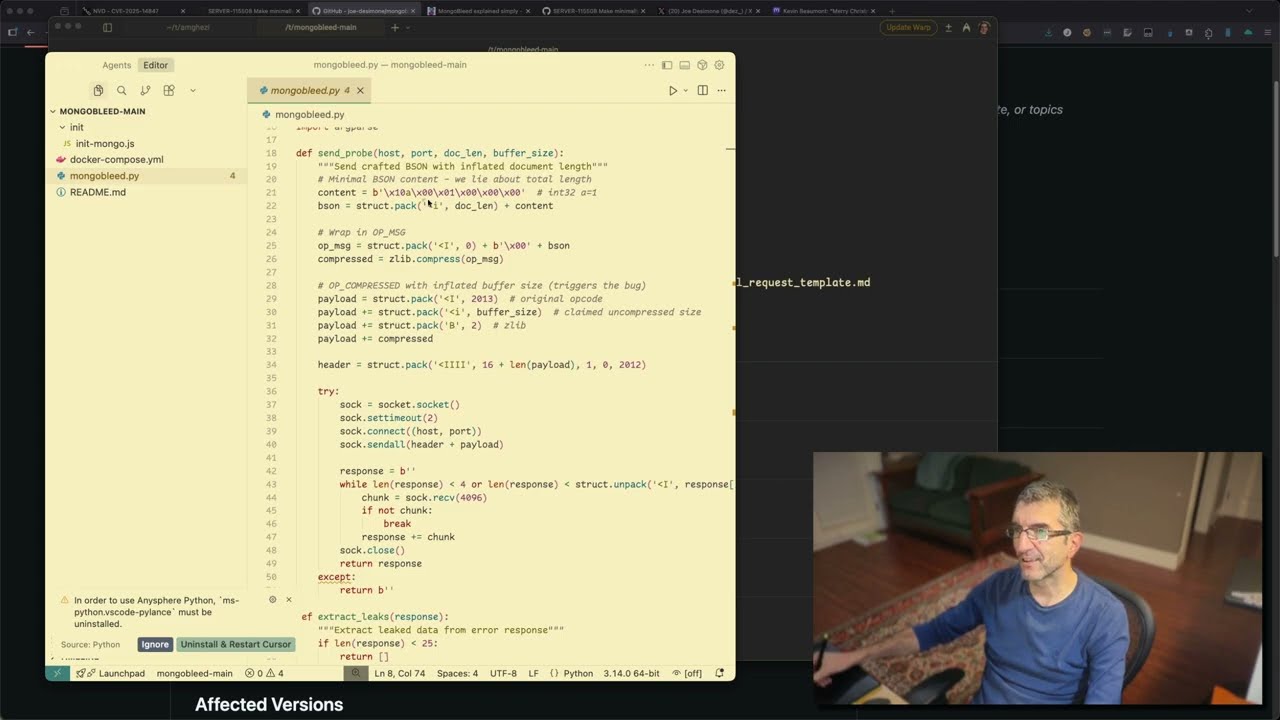Click the Affected Versions heading in browser

269,704
